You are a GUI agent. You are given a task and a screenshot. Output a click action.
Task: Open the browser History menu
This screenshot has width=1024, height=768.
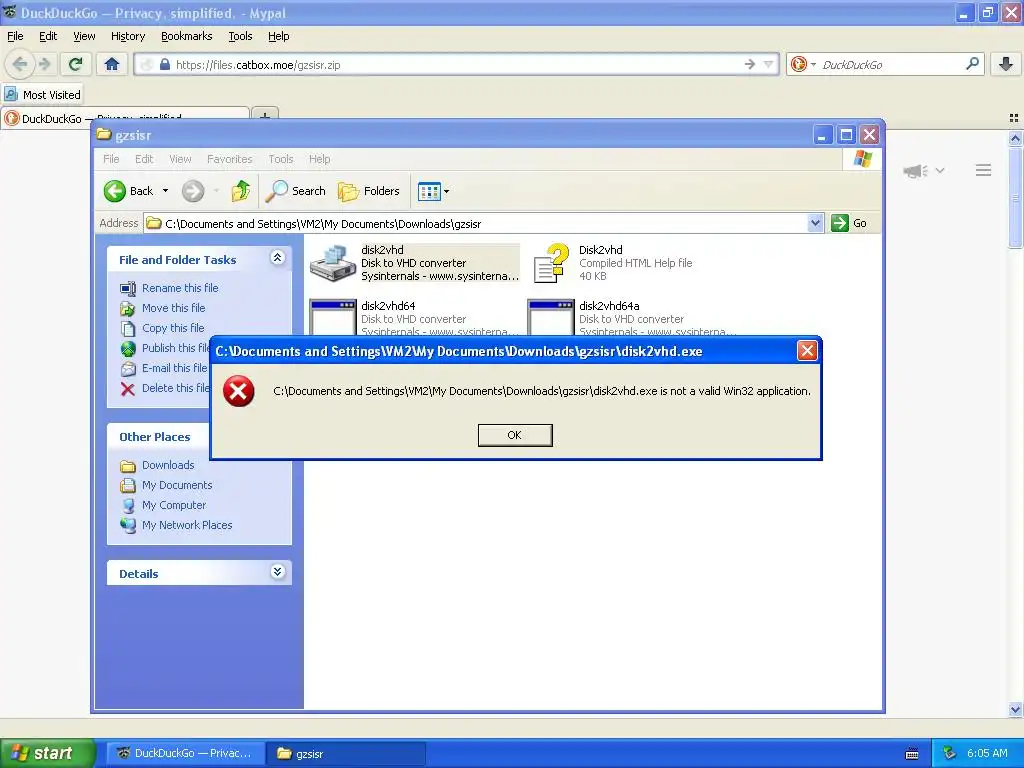point(127,36)
